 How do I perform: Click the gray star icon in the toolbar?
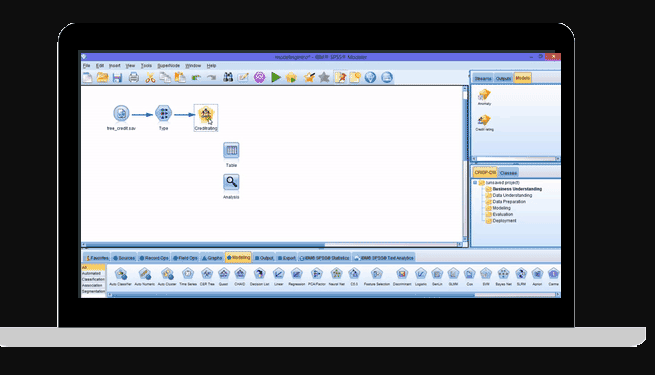(x=324, y=77)
